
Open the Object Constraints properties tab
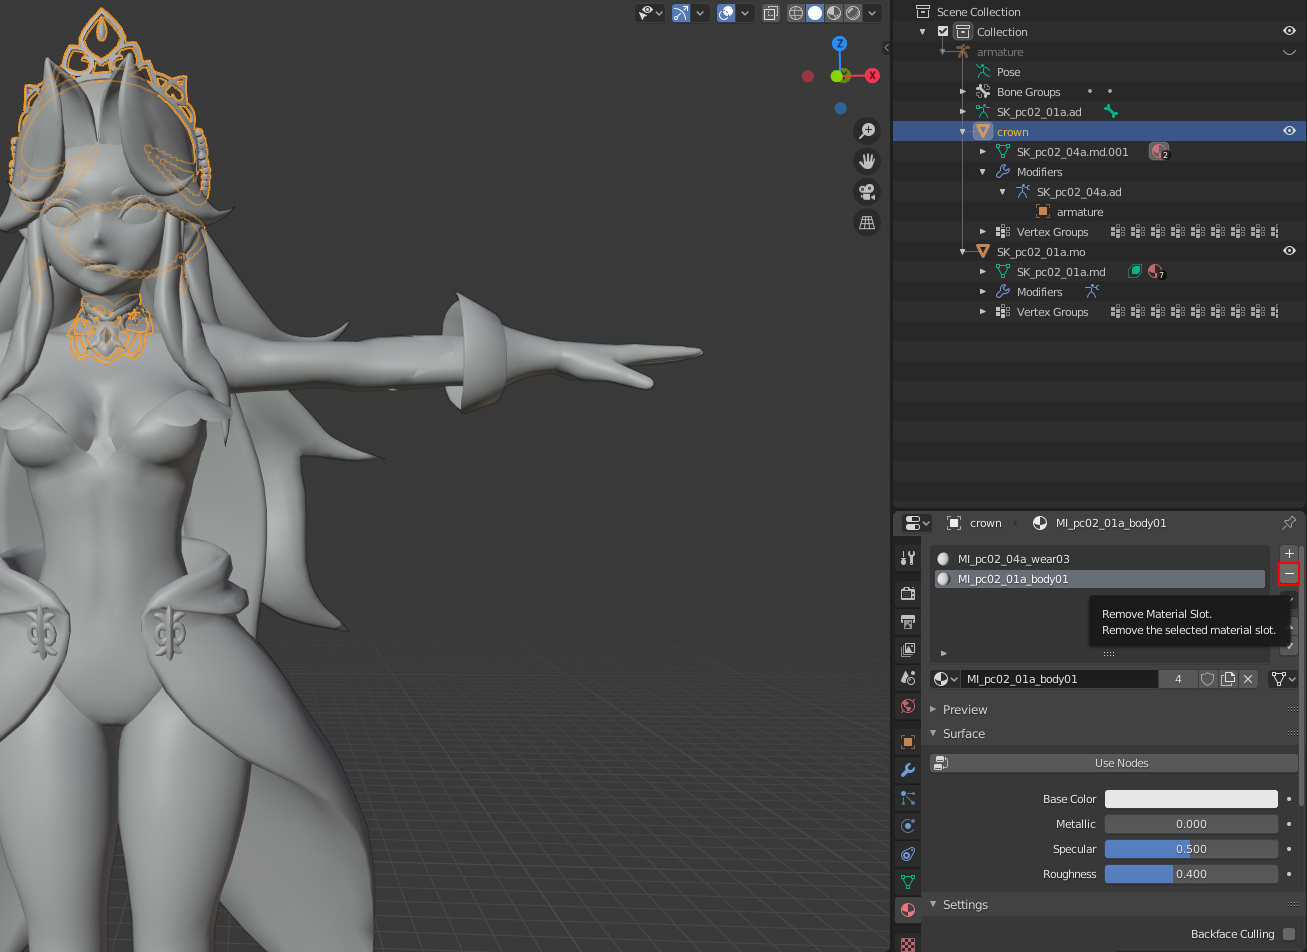click(x=908, y=854)
